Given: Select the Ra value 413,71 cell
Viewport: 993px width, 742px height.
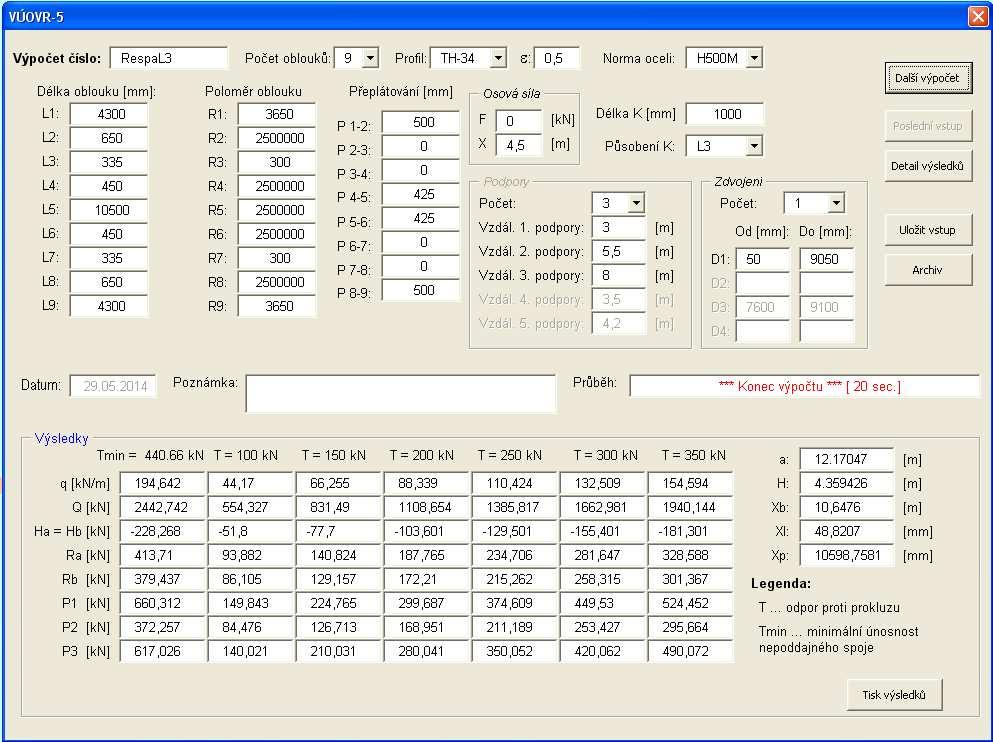Looking at the screenshot, I should click(163, 556).
